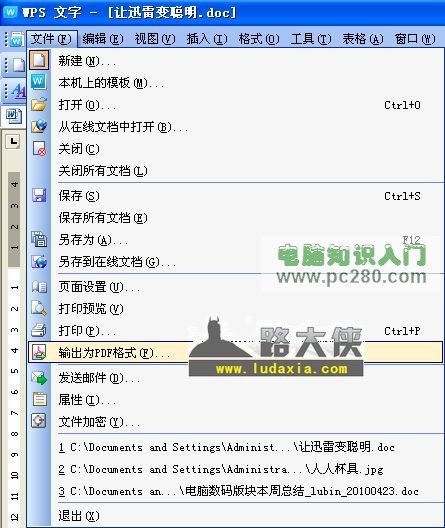445x528 pixels.
Task: Click the local templates W icon
Action: click(x=39, y=82)
